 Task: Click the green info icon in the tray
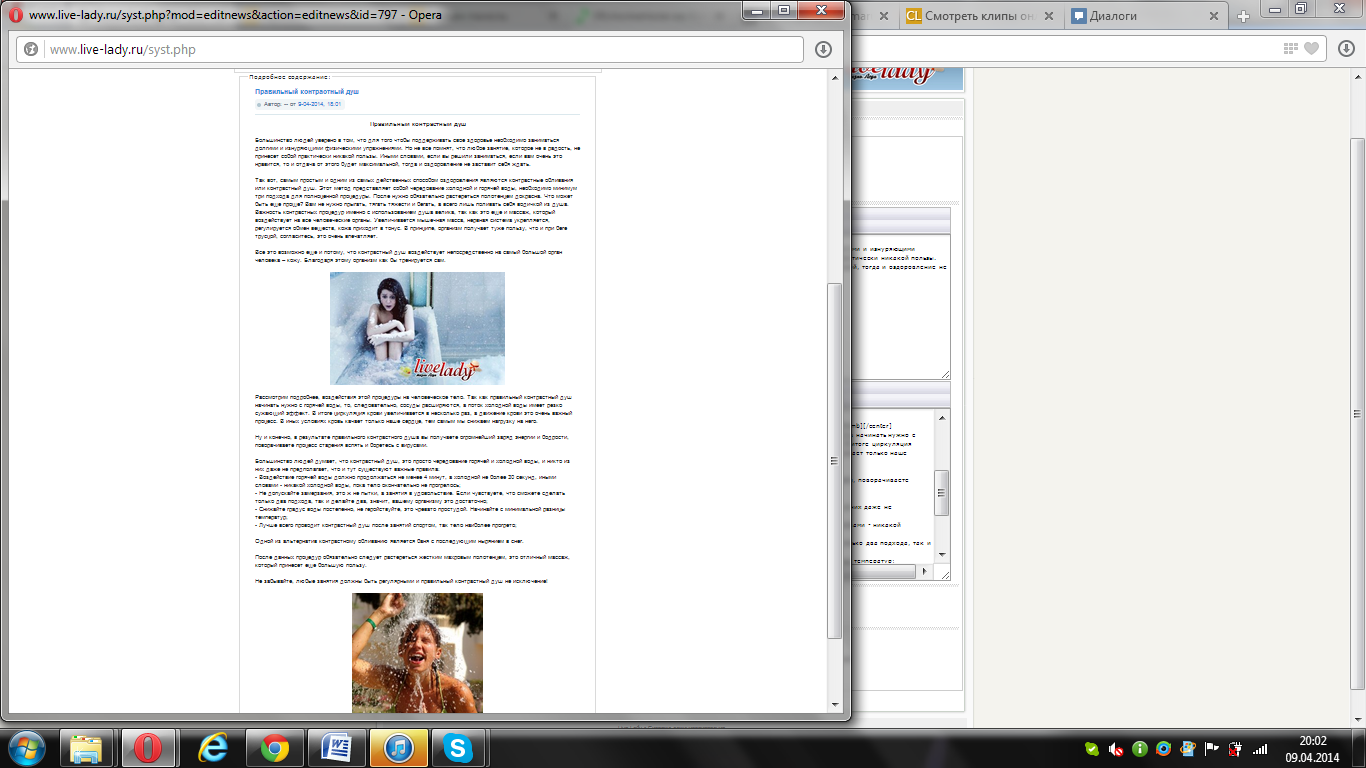1140,749
